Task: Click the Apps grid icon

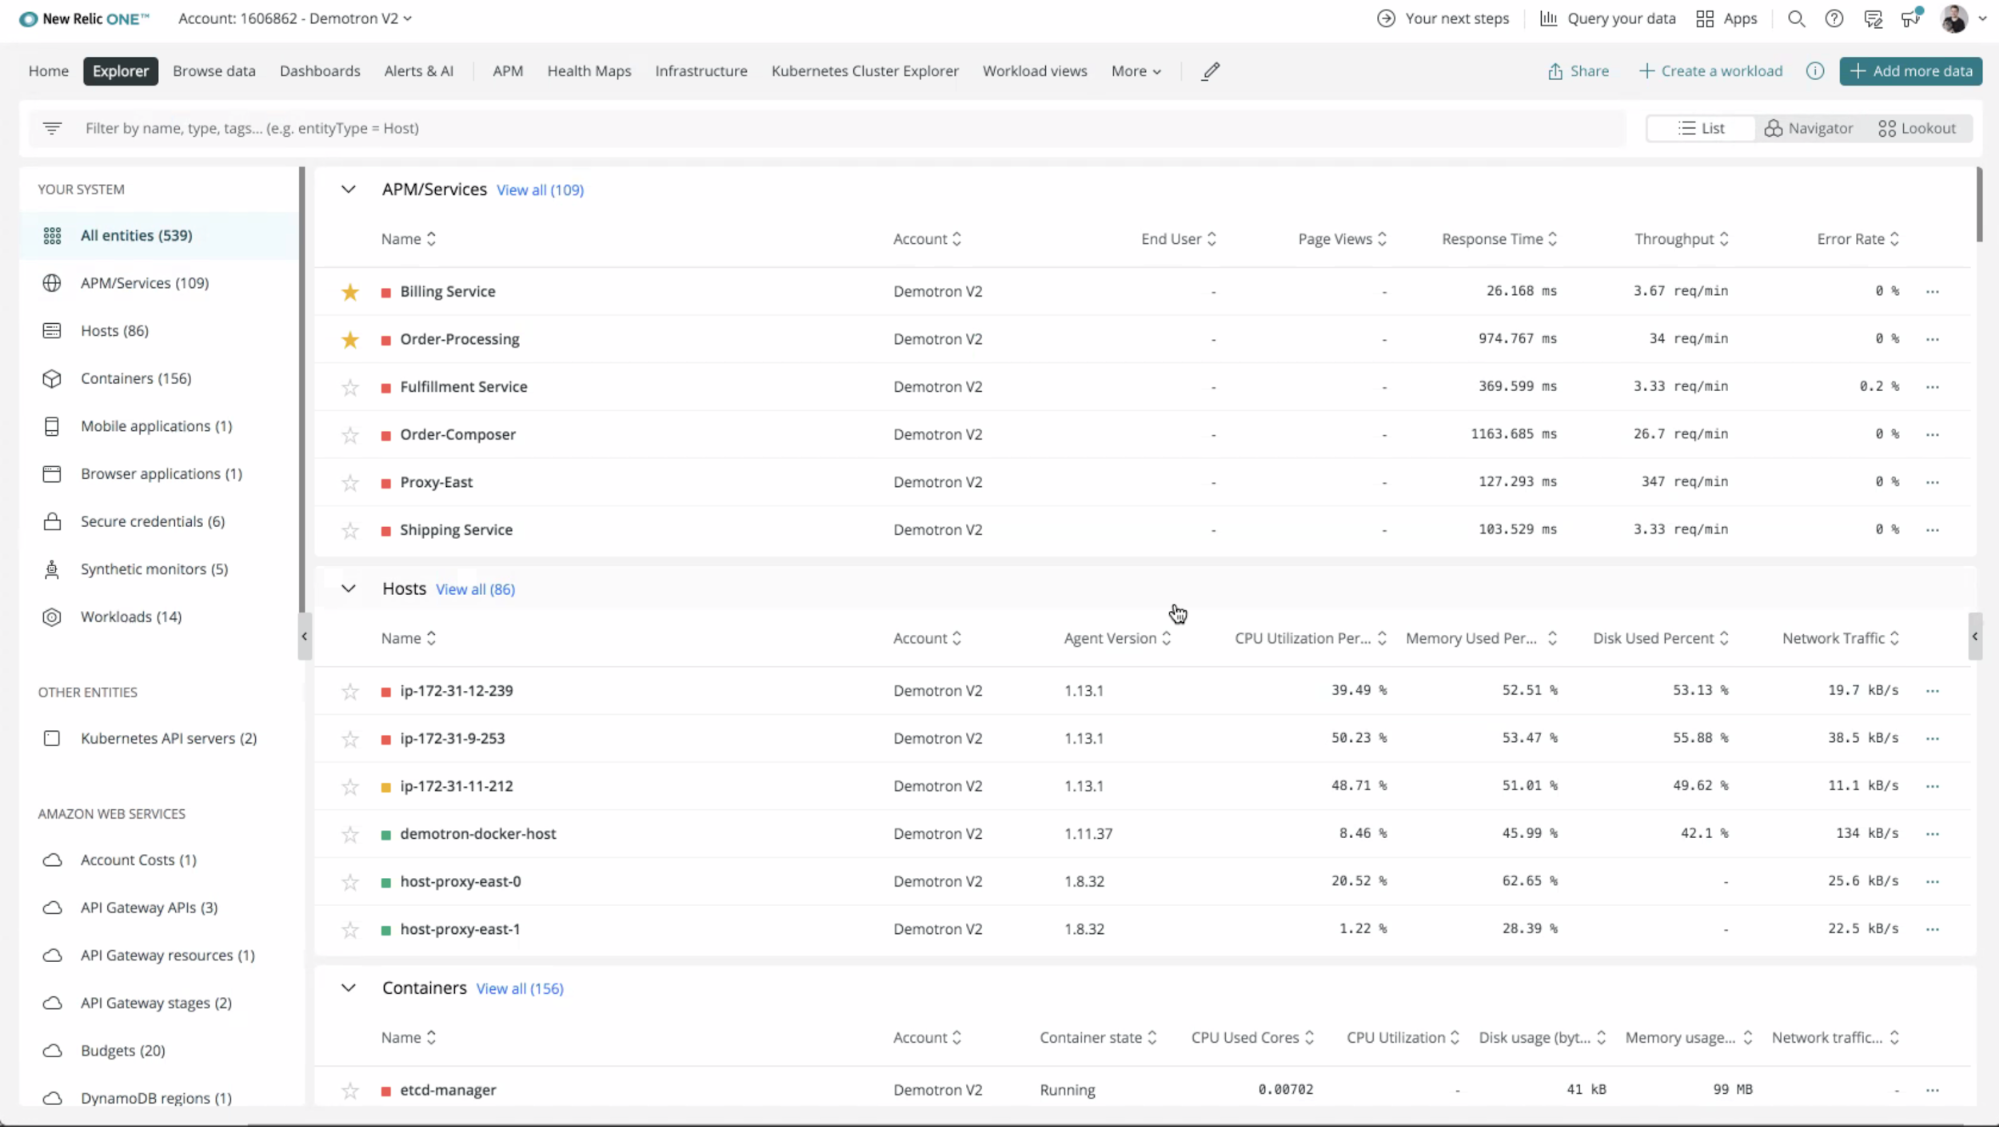Action: point(1705,18)
